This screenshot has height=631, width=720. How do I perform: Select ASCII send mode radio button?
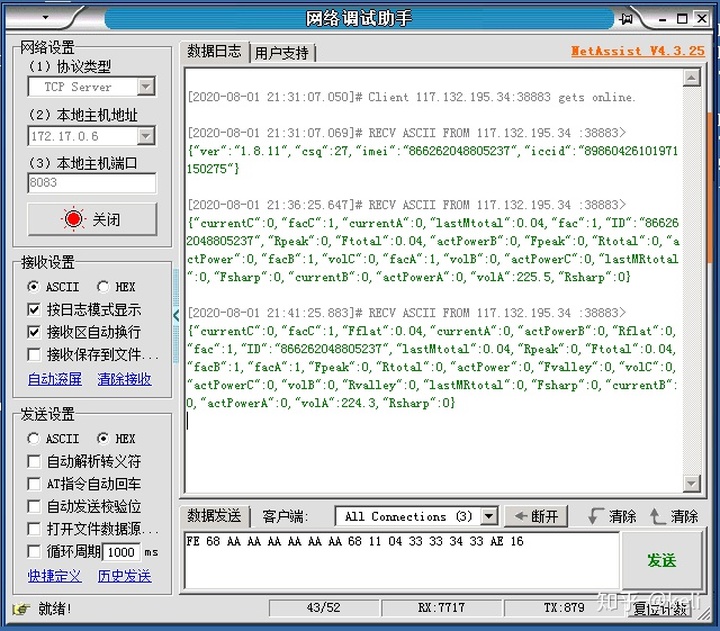tap(33, 439)
